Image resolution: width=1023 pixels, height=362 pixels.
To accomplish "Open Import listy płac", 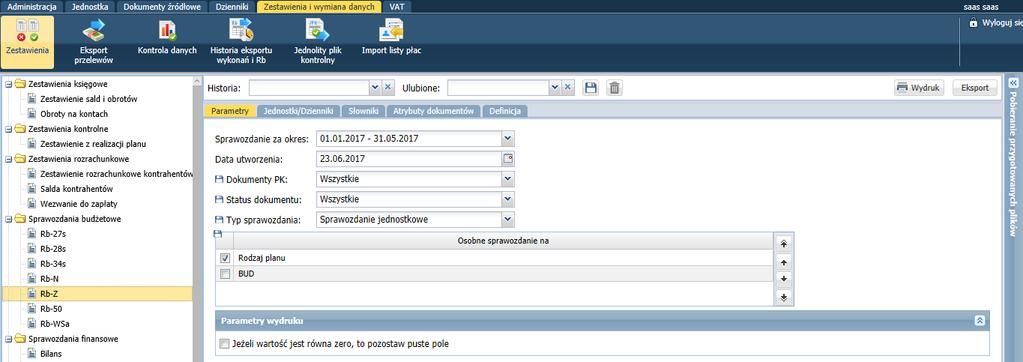I will tap(391, 39).
